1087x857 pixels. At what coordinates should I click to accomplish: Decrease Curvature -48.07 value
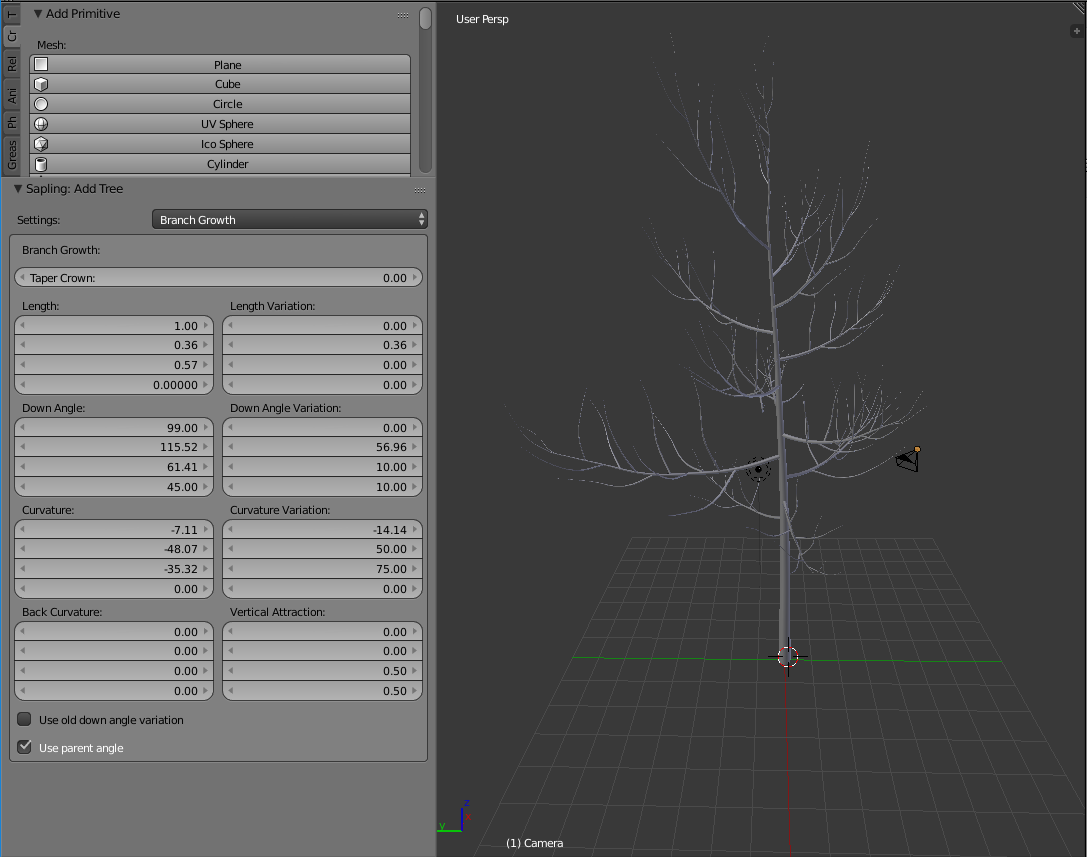click(22, 548)
